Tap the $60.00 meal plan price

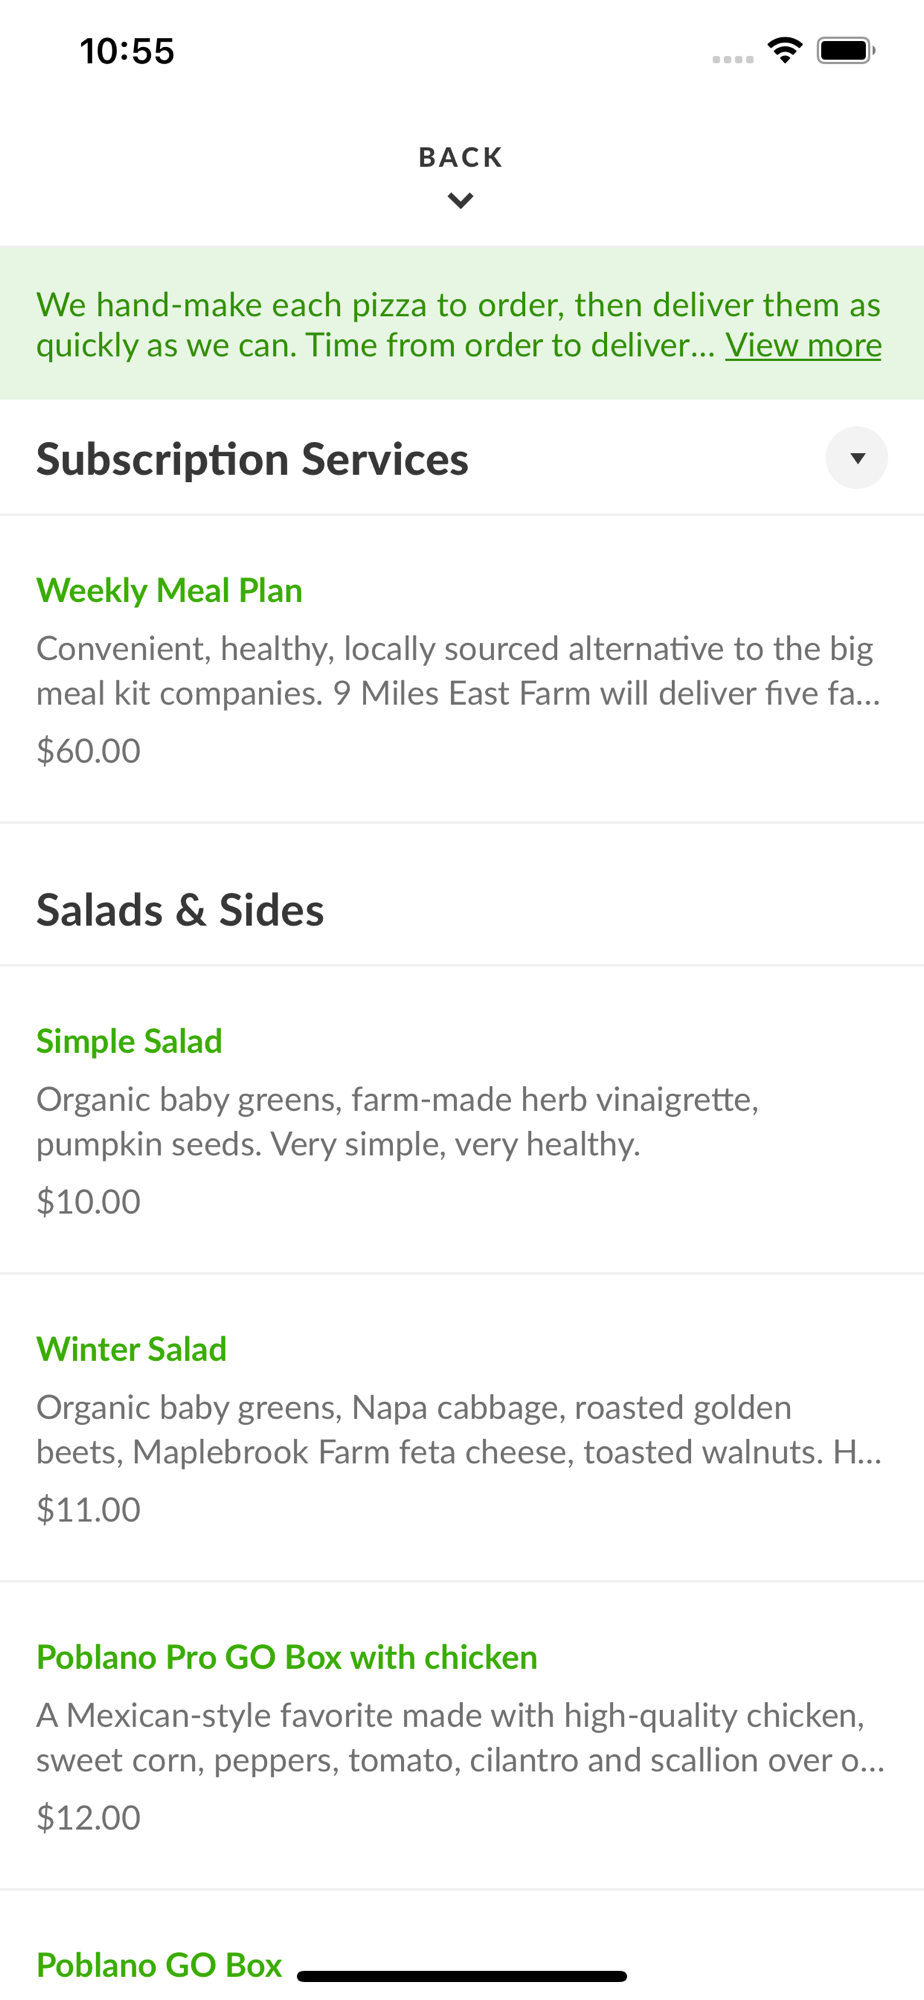pyautogui.click(x=88, y=750)
